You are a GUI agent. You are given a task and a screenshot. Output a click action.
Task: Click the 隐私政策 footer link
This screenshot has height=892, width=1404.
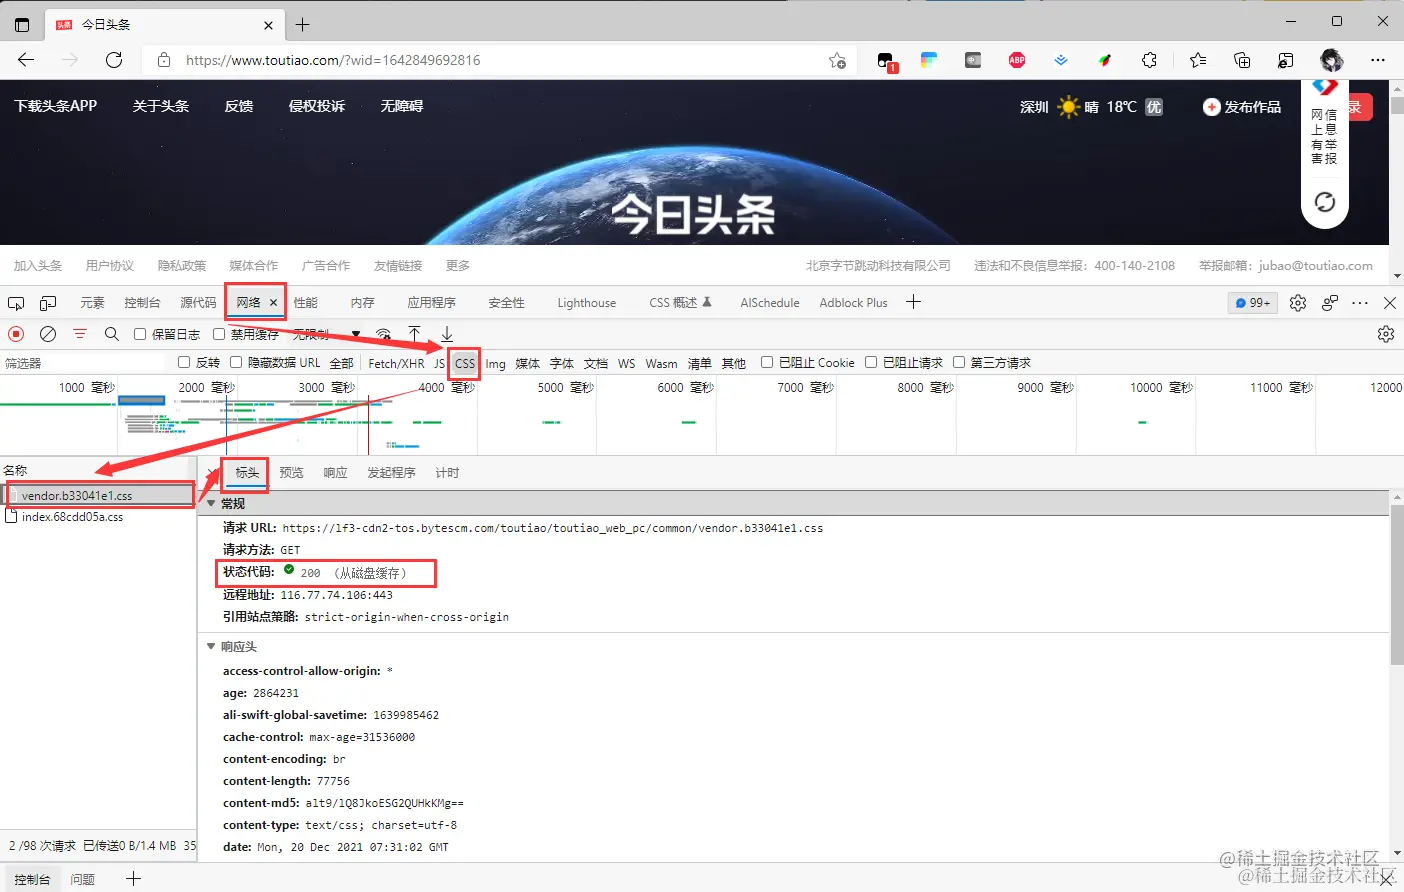(x=181, y=266)
